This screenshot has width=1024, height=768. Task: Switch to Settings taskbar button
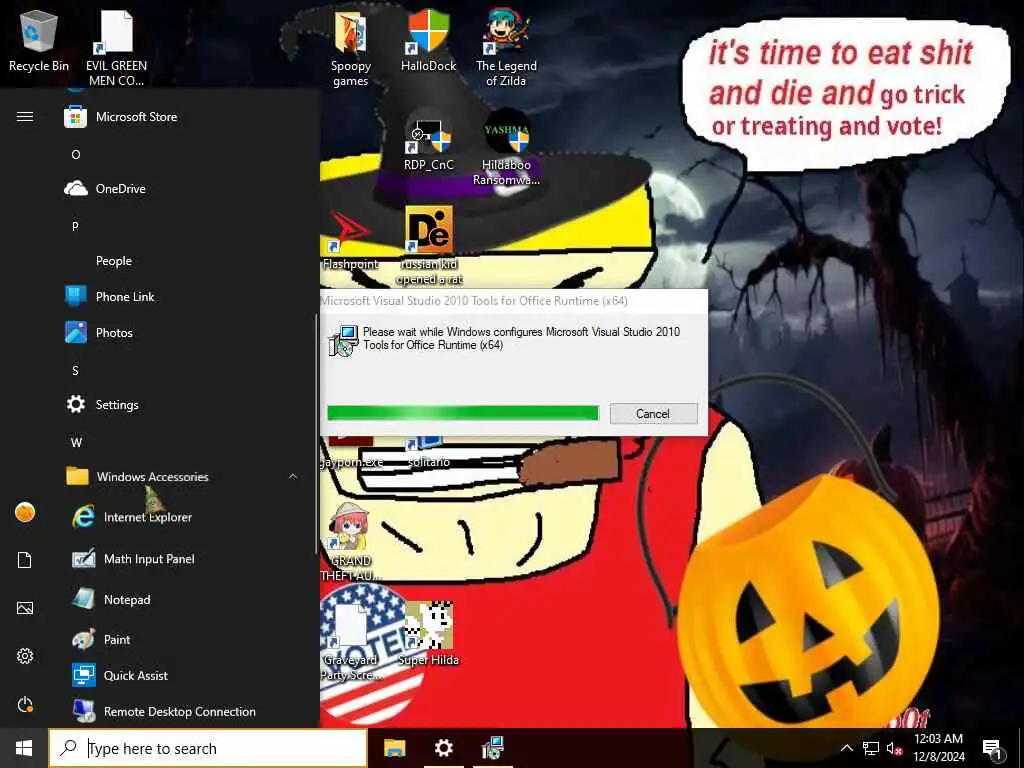tap(443, 748)
